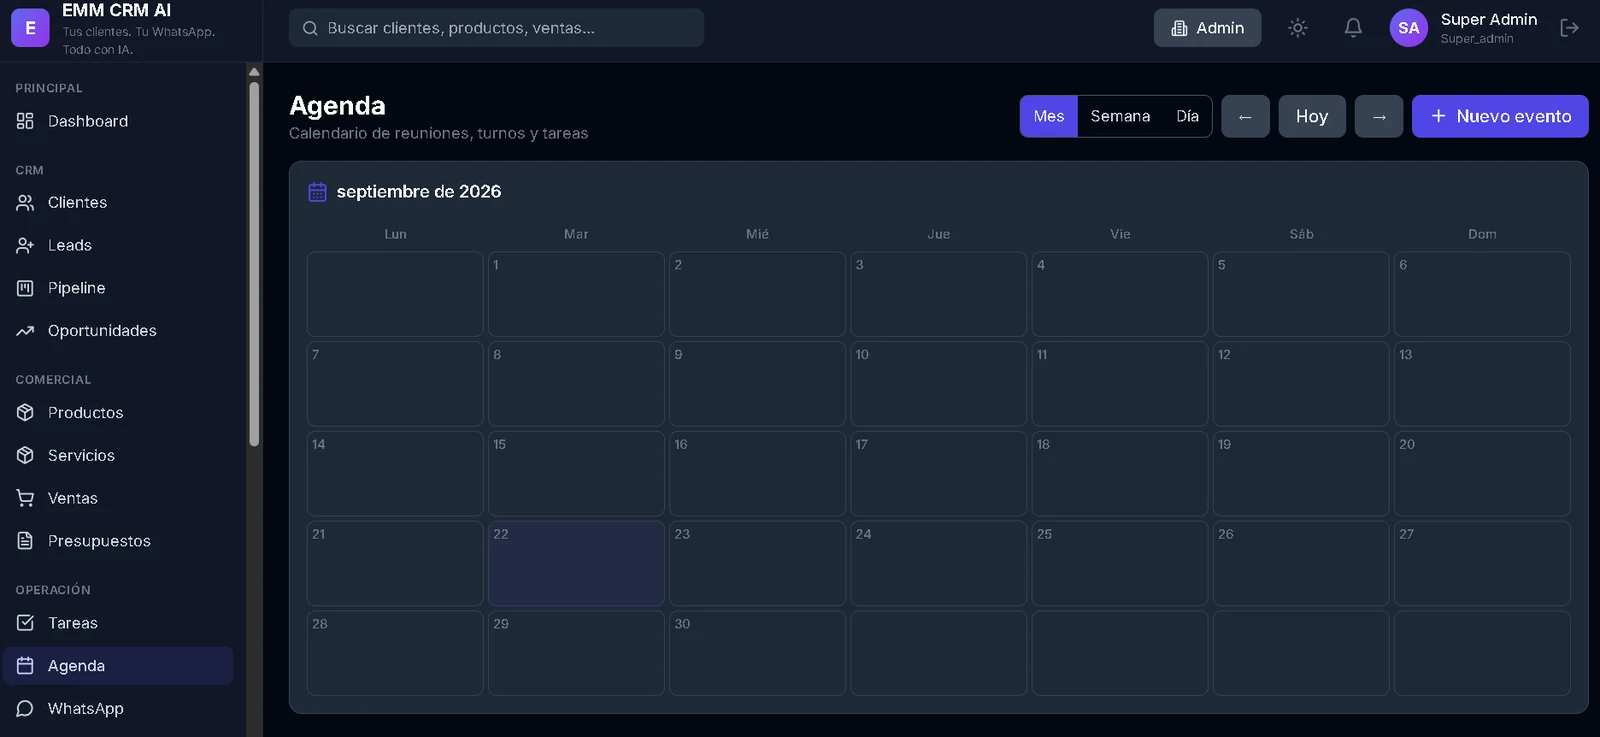The height and width of the screenshot is (737, 1600).
Task: Switch calendar to Semana view
Action: (x=1120, y=116)
